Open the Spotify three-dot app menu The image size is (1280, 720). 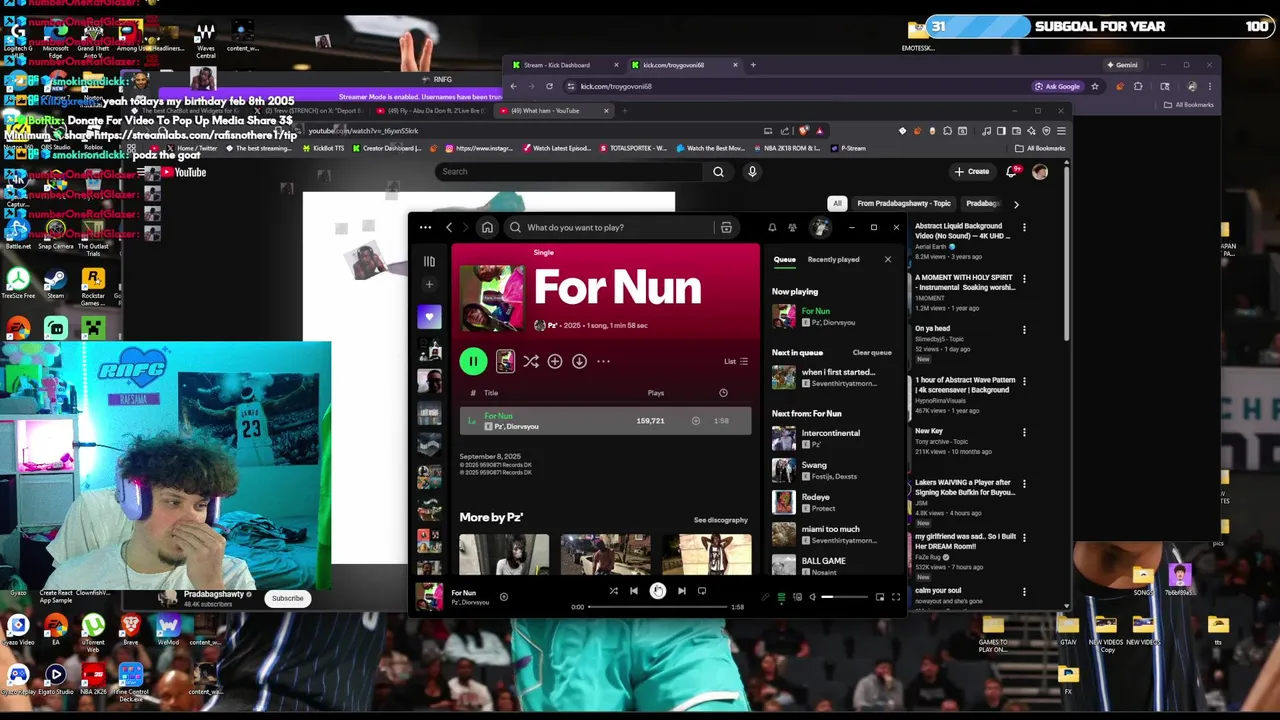click(425, 227)
